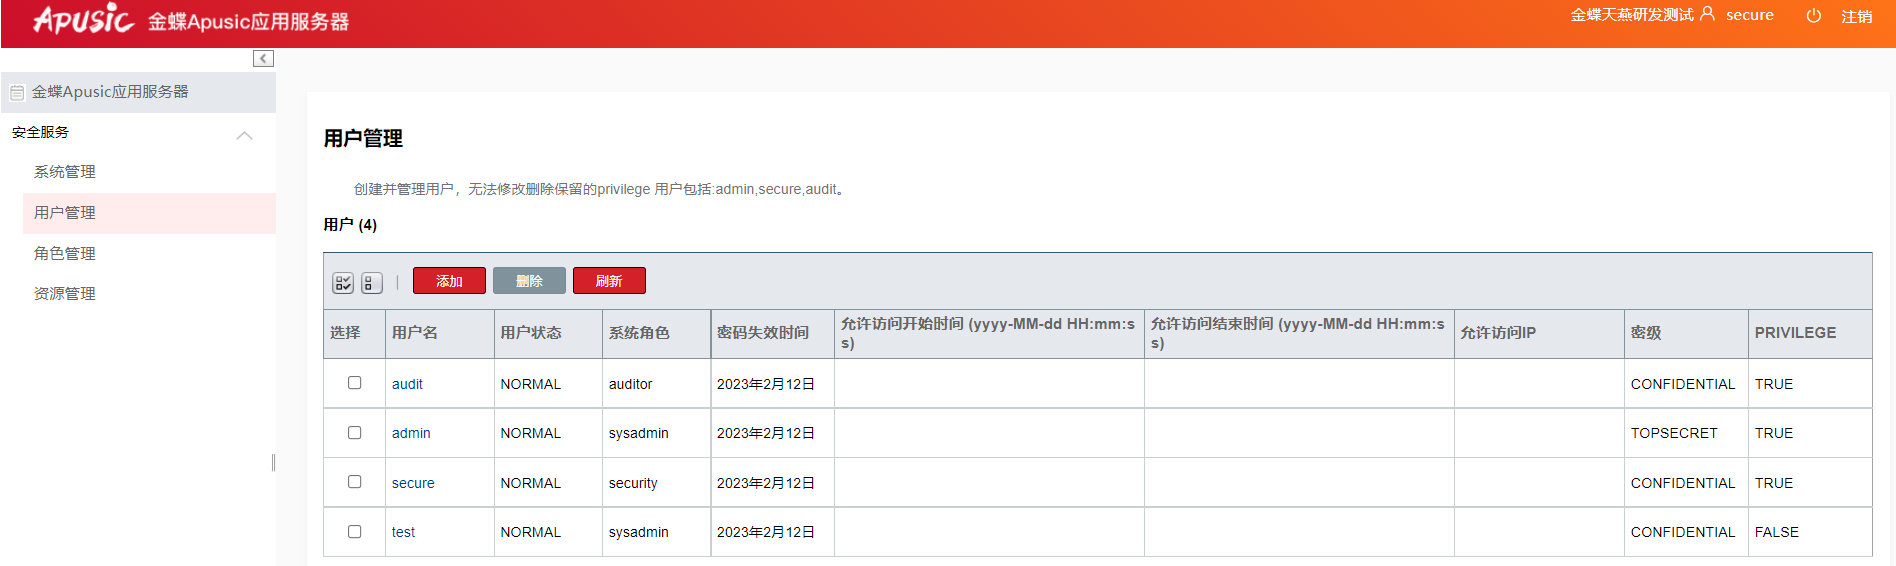
Task: Select the test user row checkbox
Action: point(354,532)
